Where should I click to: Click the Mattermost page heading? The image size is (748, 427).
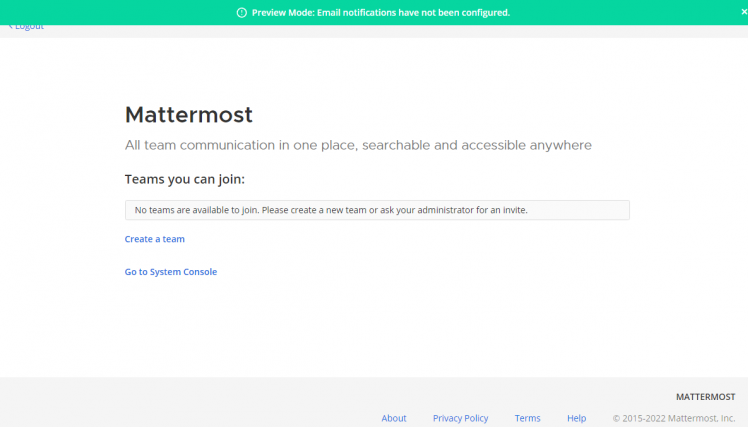coord(189,115)
